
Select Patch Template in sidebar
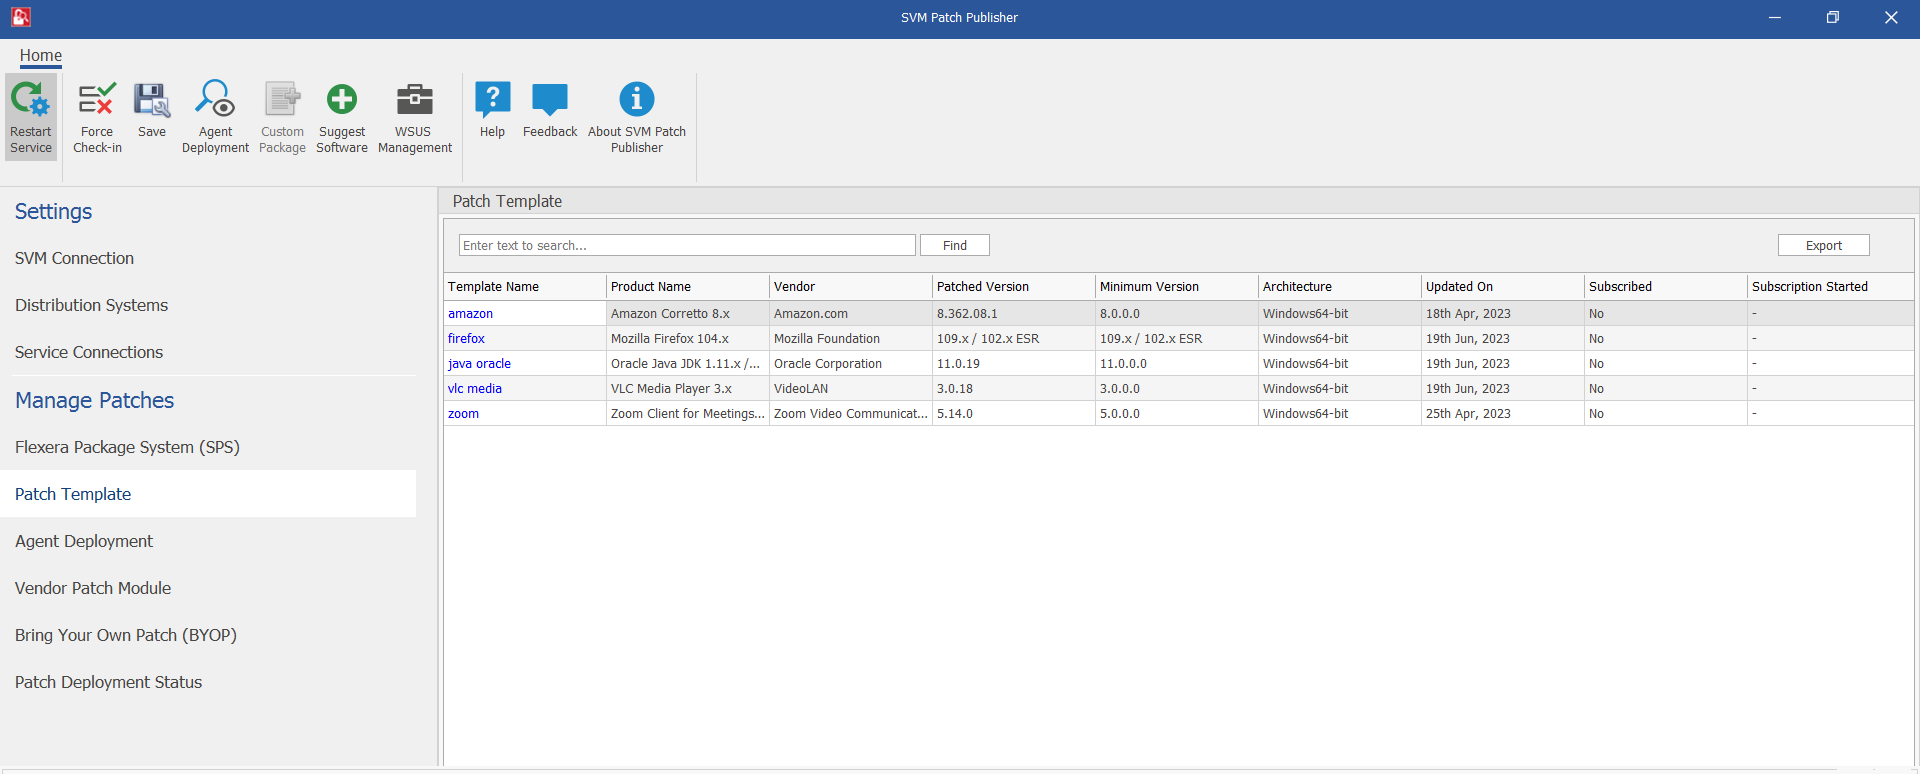(208, 494)
